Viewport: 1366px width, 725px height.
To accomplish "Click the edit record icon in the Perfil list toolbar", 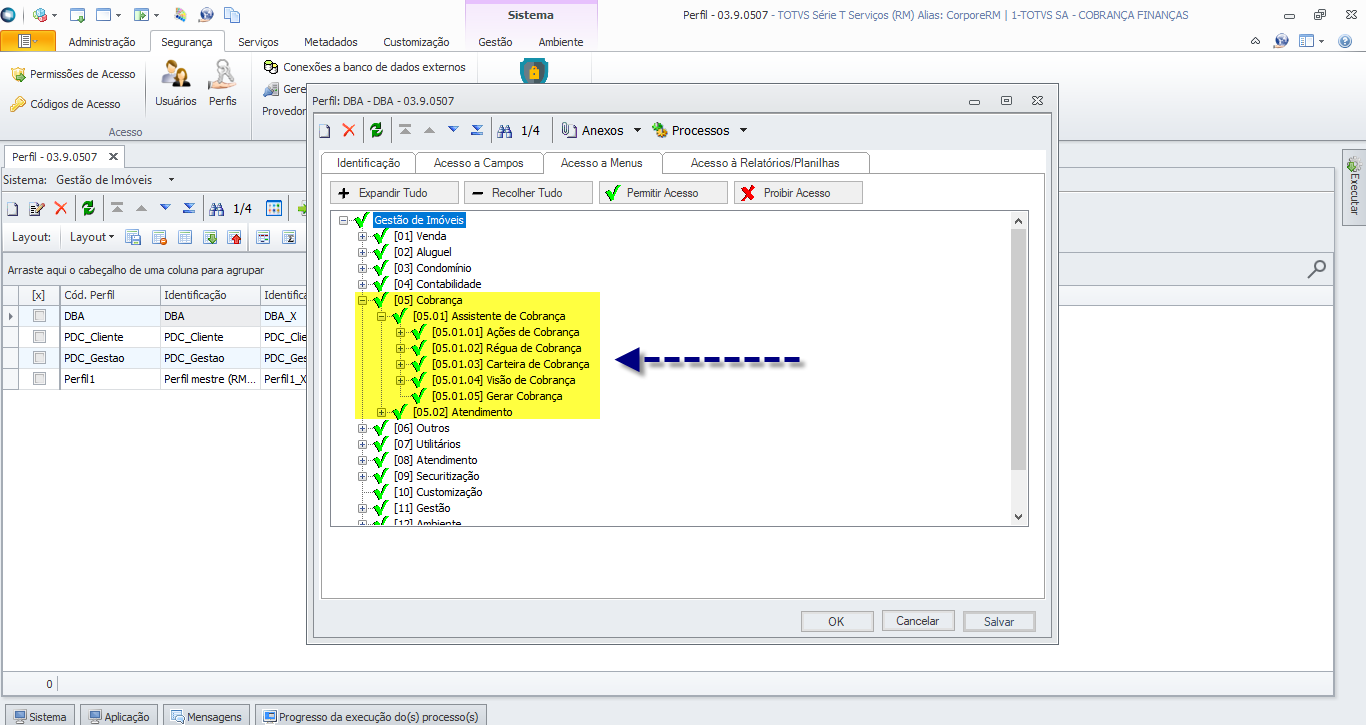I will [x=37, y=209].
